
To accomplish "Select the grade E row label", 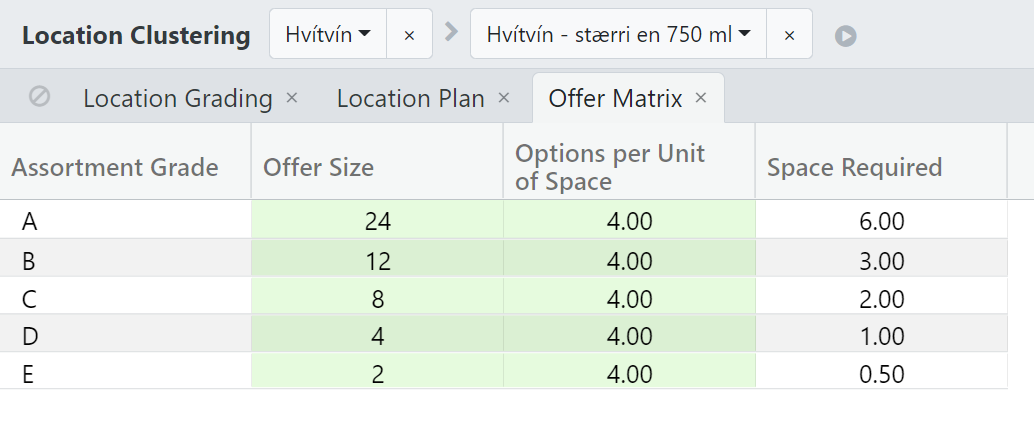I will 30,374.
